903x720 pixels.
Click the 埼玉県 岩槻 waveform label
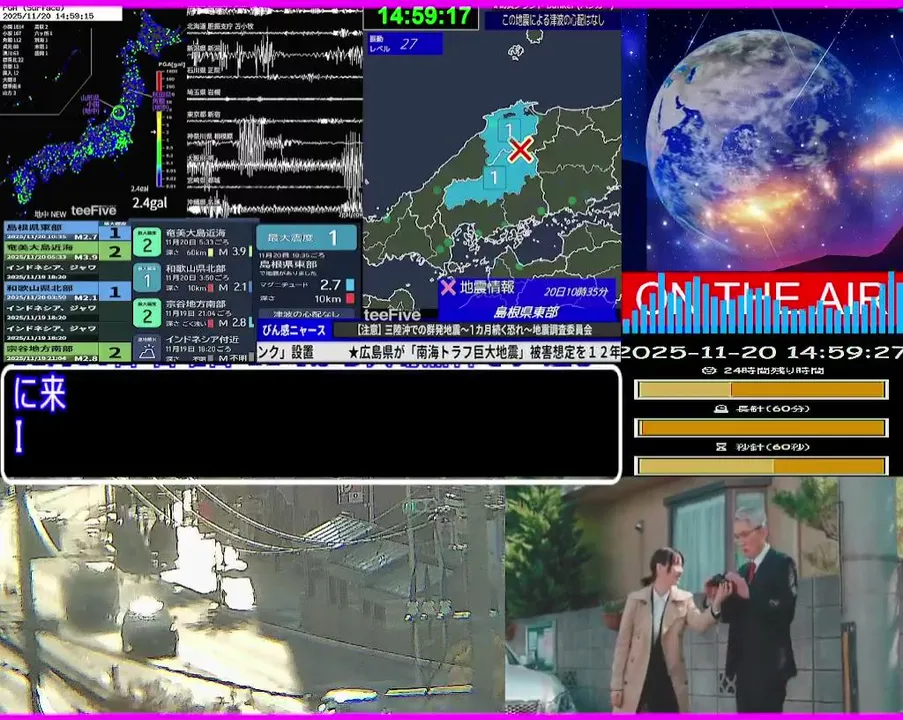[x=204, y=92]
